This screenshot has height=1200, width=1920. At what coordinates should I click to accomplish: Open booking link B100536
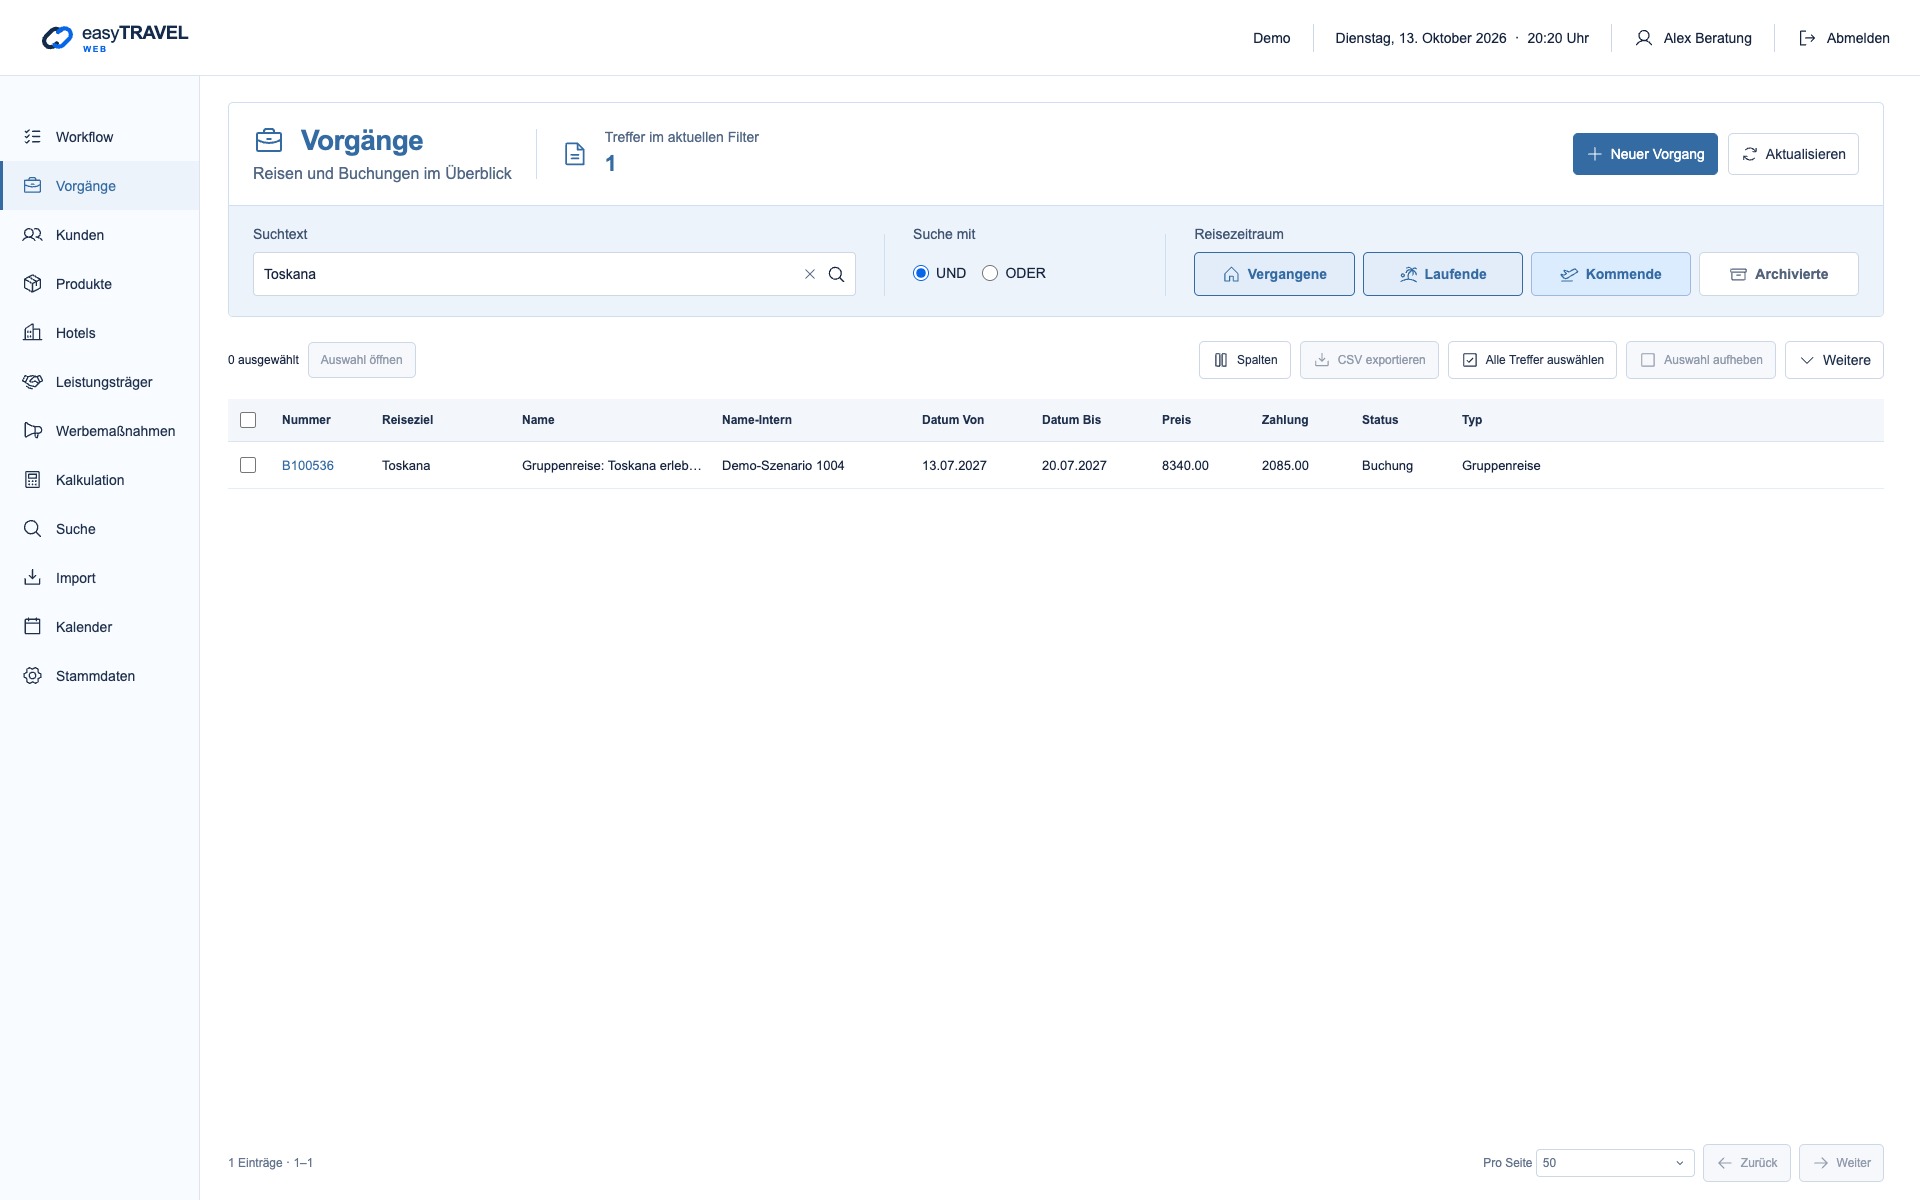click(x=308, y=466)
